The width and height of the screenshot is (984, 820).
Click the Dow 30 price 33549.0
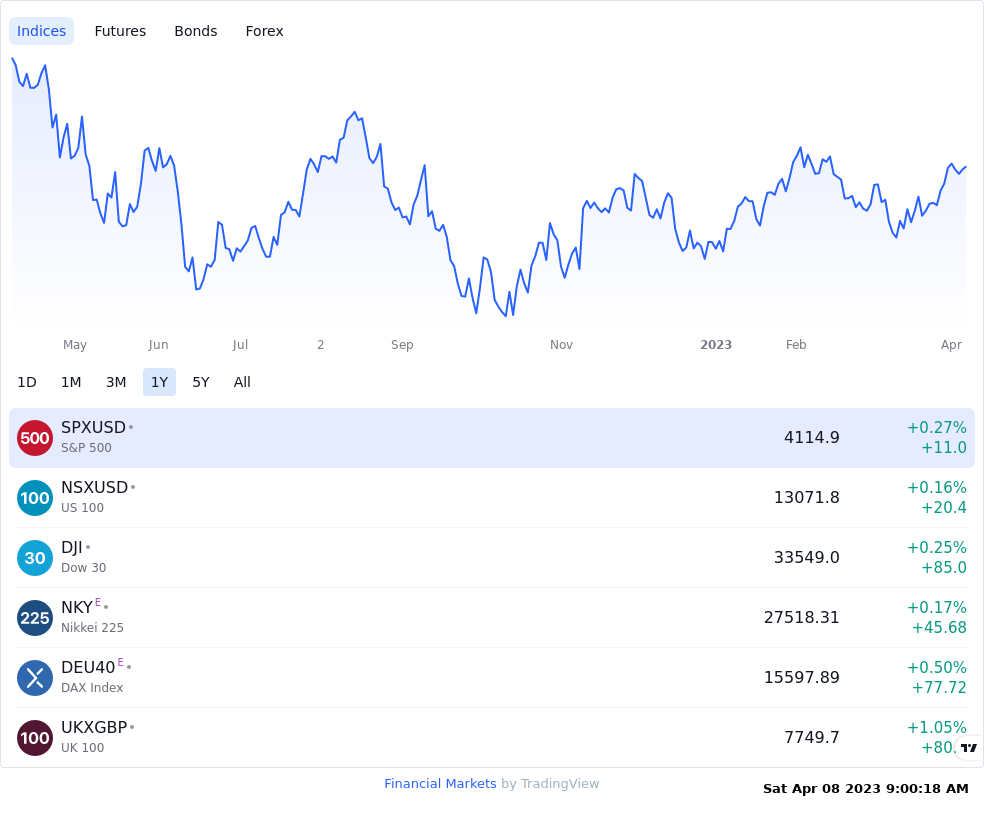806,557
